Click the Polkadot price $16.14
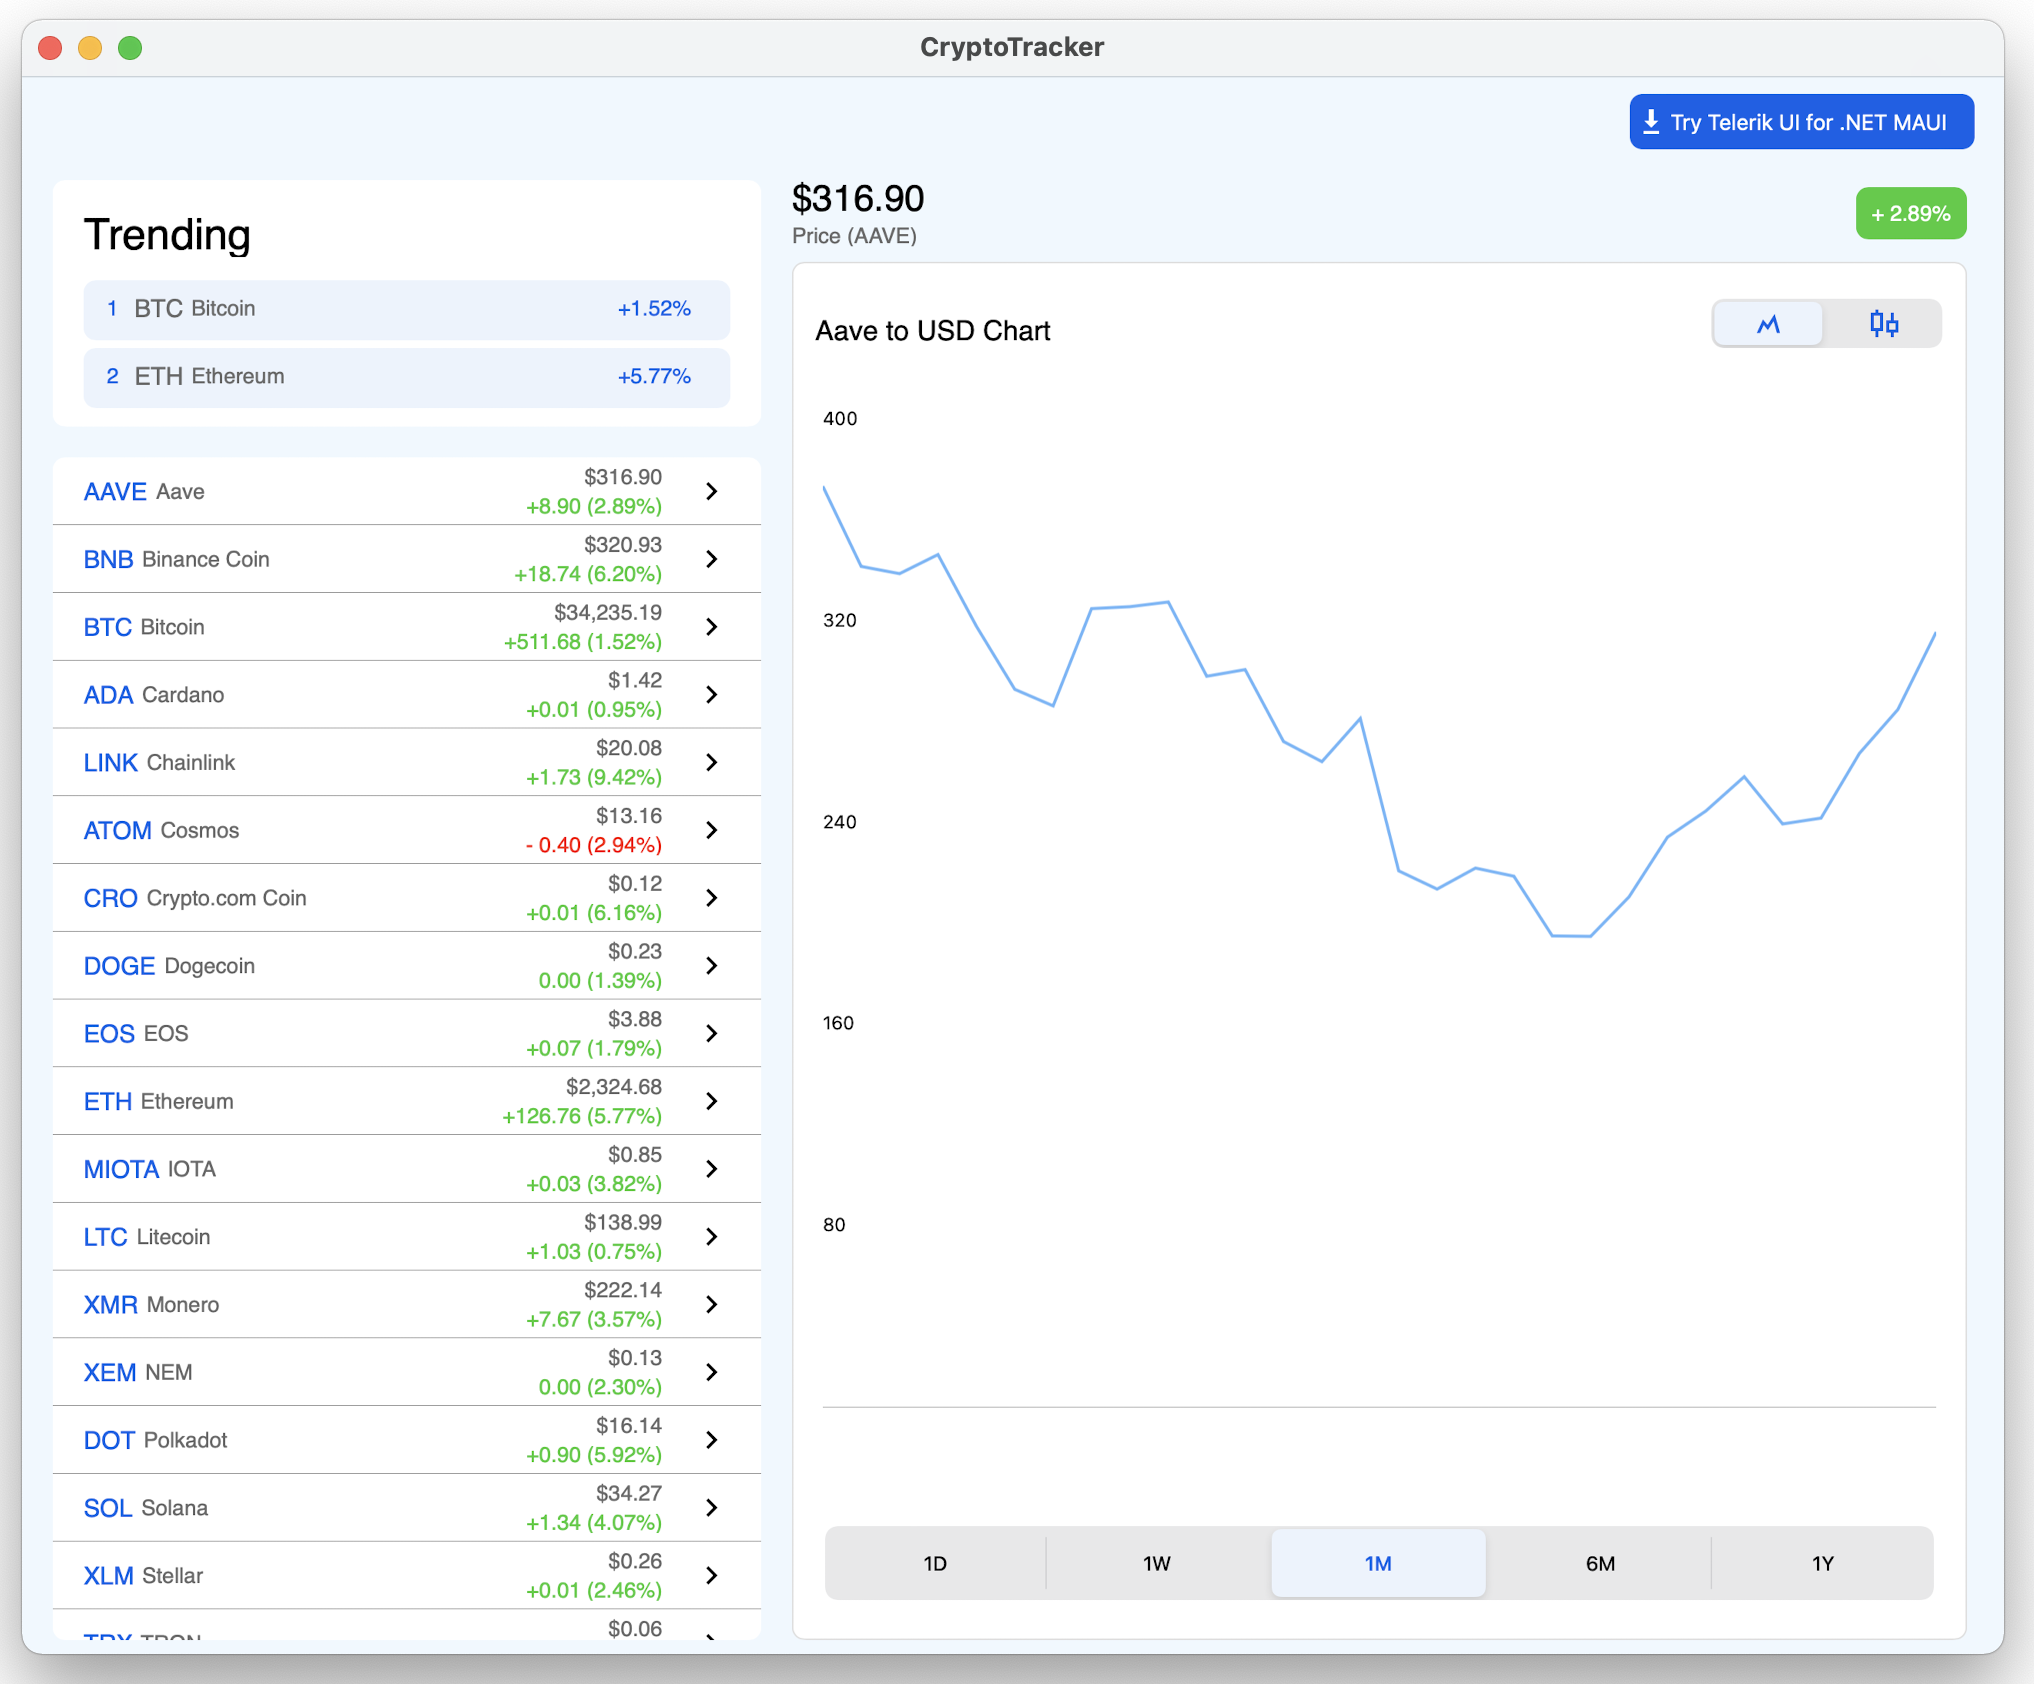Image resolution: width=2034 pixels, height=1684 pixels. point(629,1425)
